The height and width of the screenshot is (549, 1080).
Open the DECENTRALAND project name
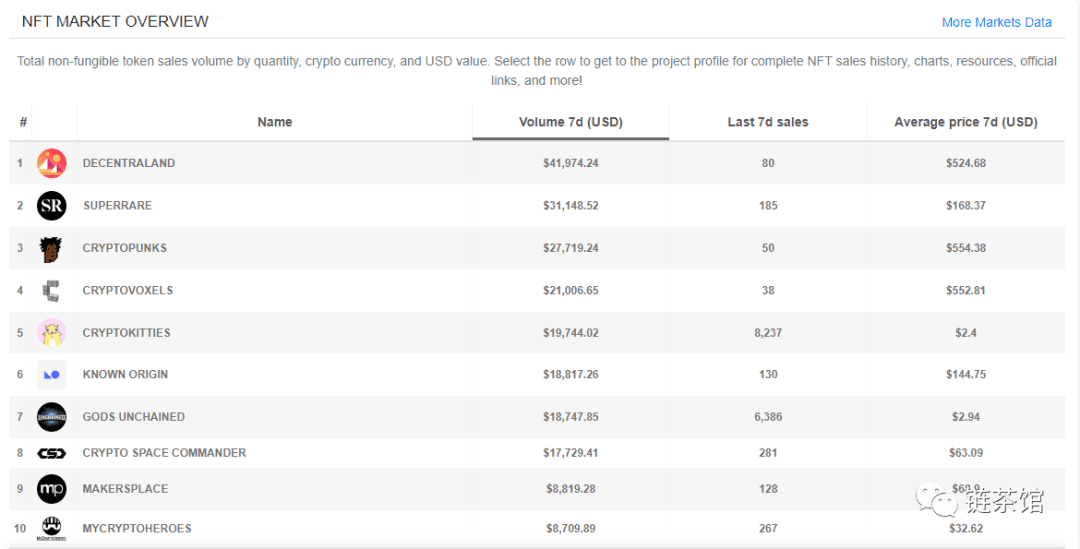[x=129, y=163]
